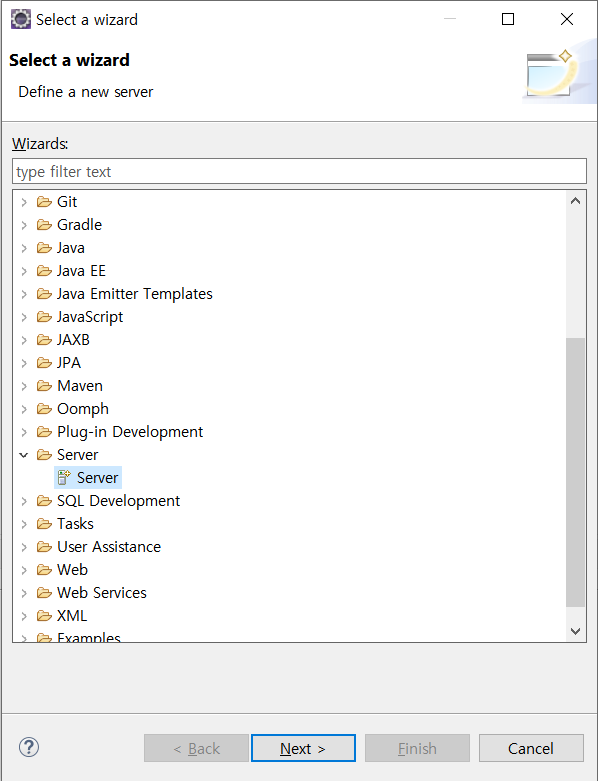Expand the SQL Development category
Viewport: 598px width, 781px height.
(x=24, y=501)
